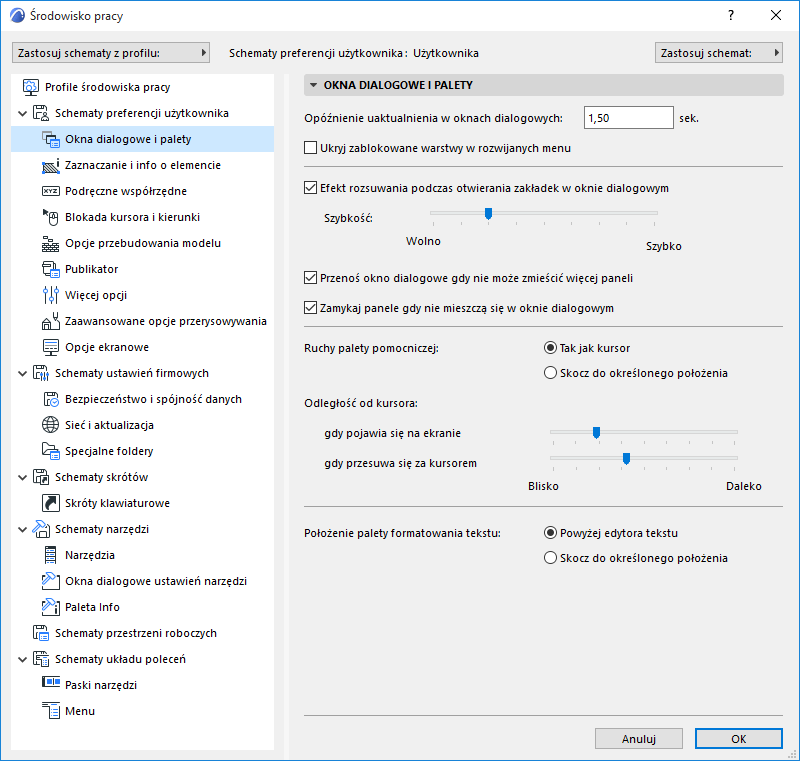The image size is (800, 761).
Task: Click the gdy pojawia się na ekranie slider
Action: click(596, 433)
